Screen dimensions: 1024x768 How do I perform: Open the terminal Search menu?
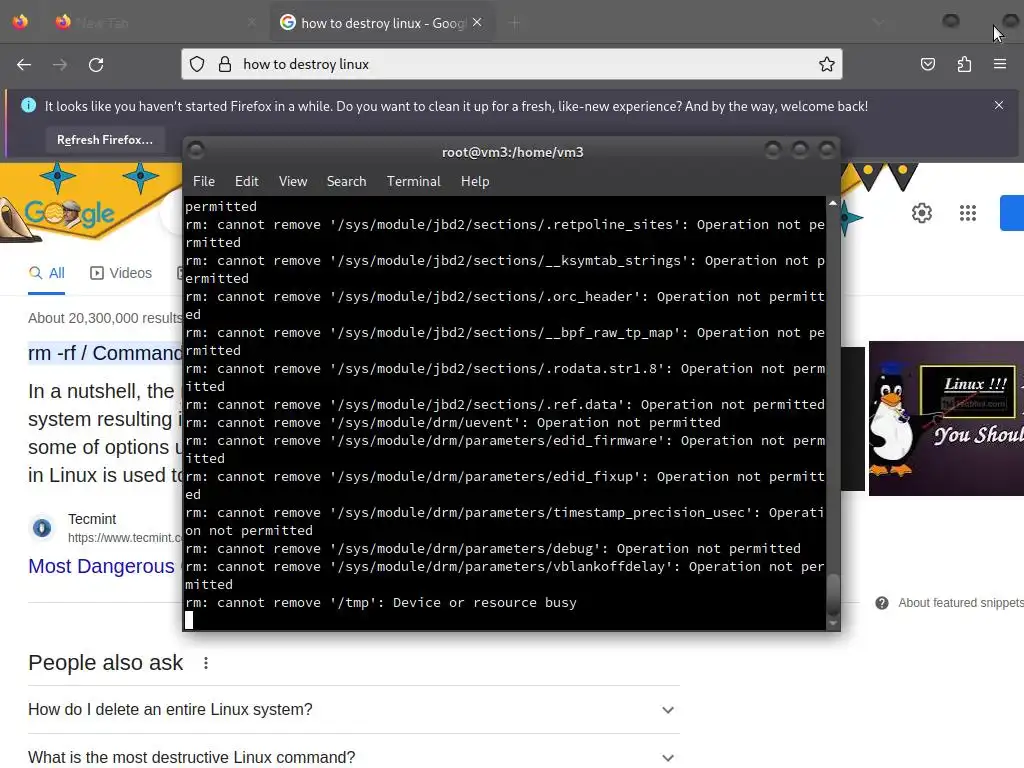pos(346,181)
